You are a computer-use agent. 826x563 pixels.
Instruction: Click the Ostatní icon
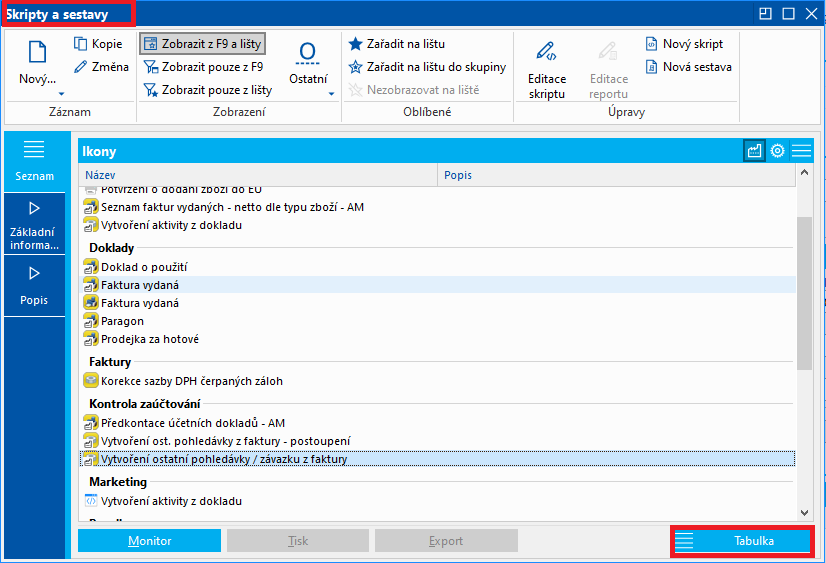pyautogui.click(x=308, y=53)
